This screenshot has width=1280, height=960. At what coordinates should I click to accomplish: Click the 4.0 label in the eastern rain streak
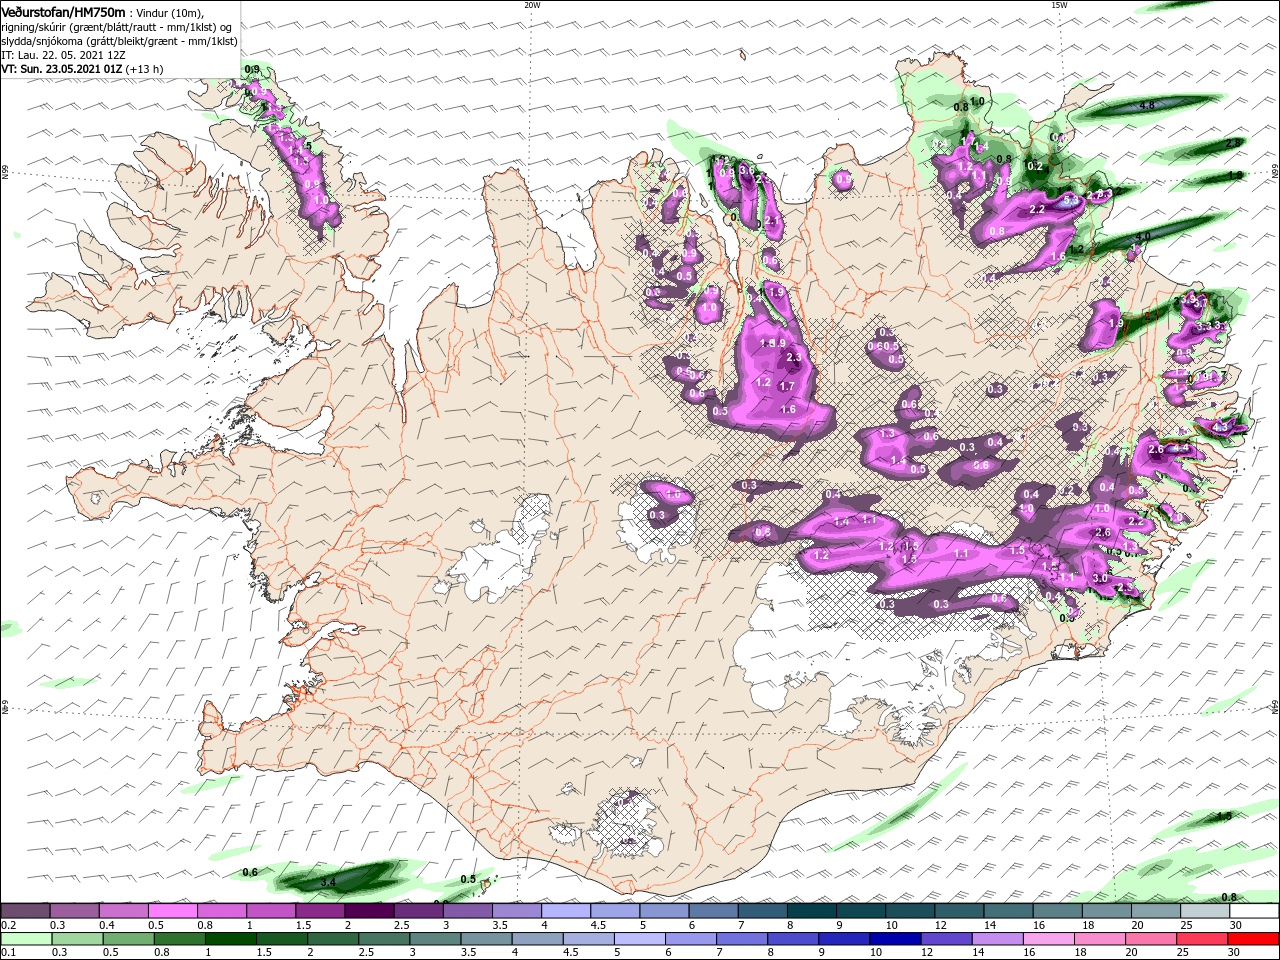(1143, 236)
